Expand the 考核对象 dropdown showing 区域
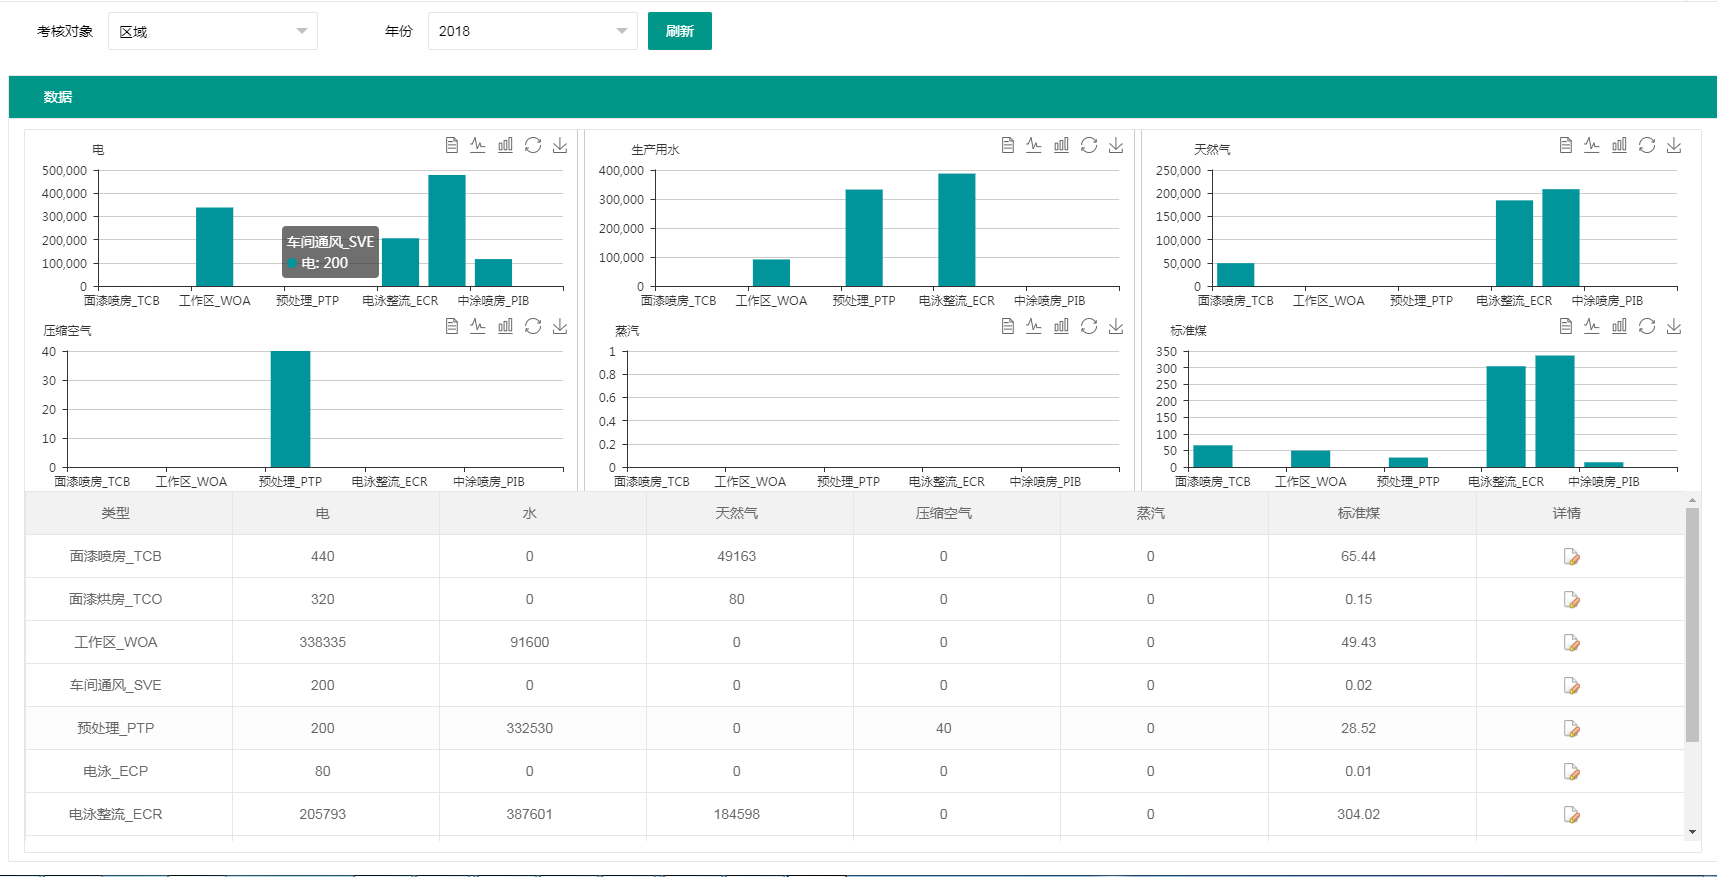The width and height of the screenshot is (1717, 877). [x=212, y=31]
